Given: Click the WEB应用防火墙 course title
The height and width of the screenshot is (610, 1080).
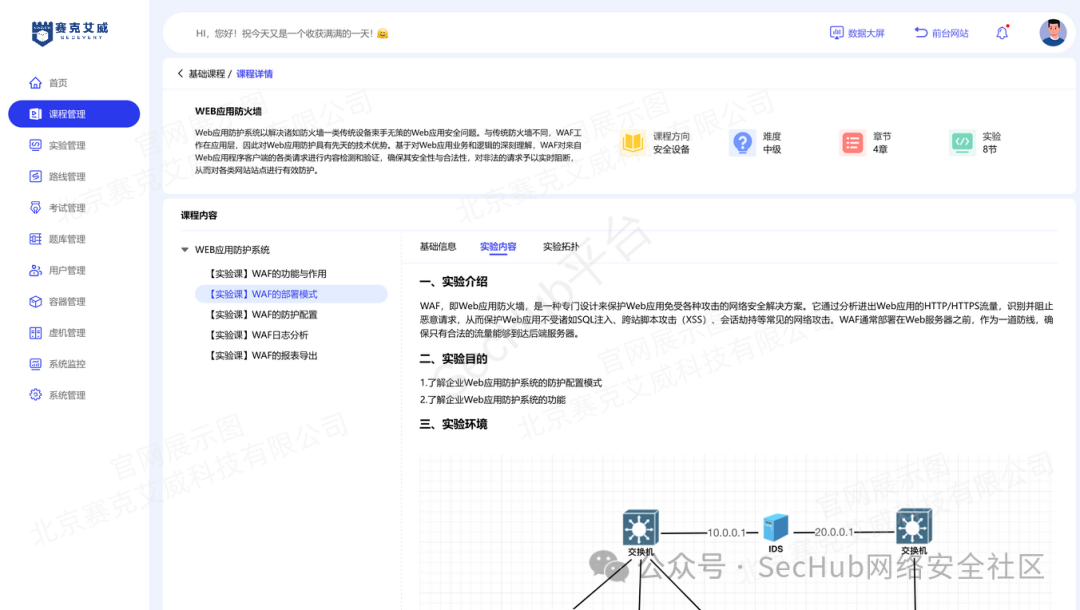Looking at the screenshot, I should [228, 111].
